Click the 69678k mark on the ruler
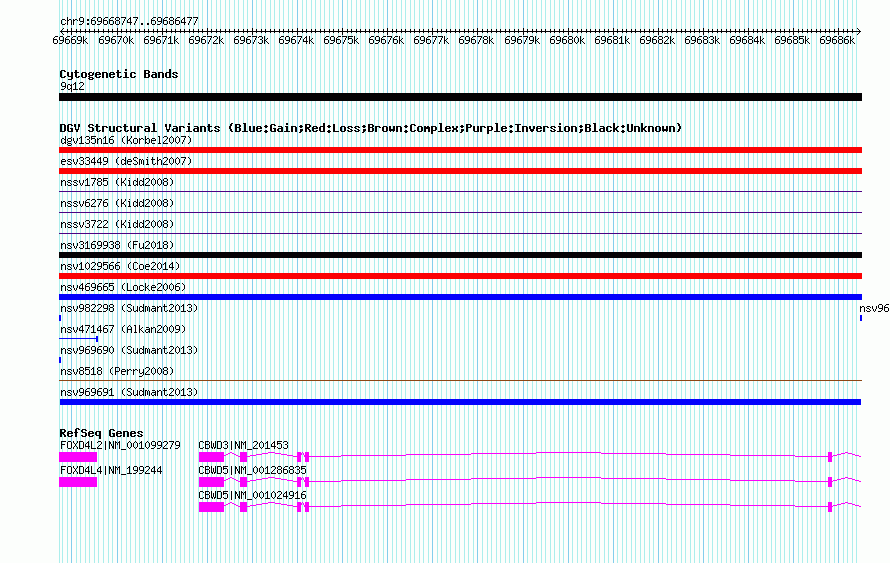Screen dimensions: 890x563 click(476, 40)
